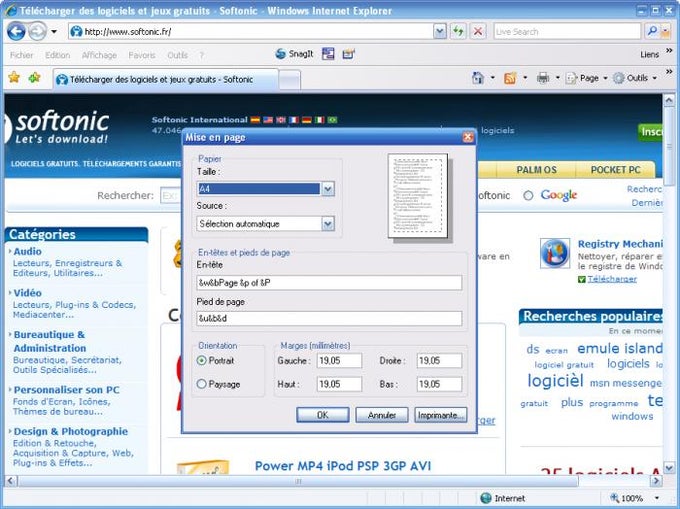Click the Annuler button
The image size is (680, 509).
pyautogui.click(x=382, y=415)
